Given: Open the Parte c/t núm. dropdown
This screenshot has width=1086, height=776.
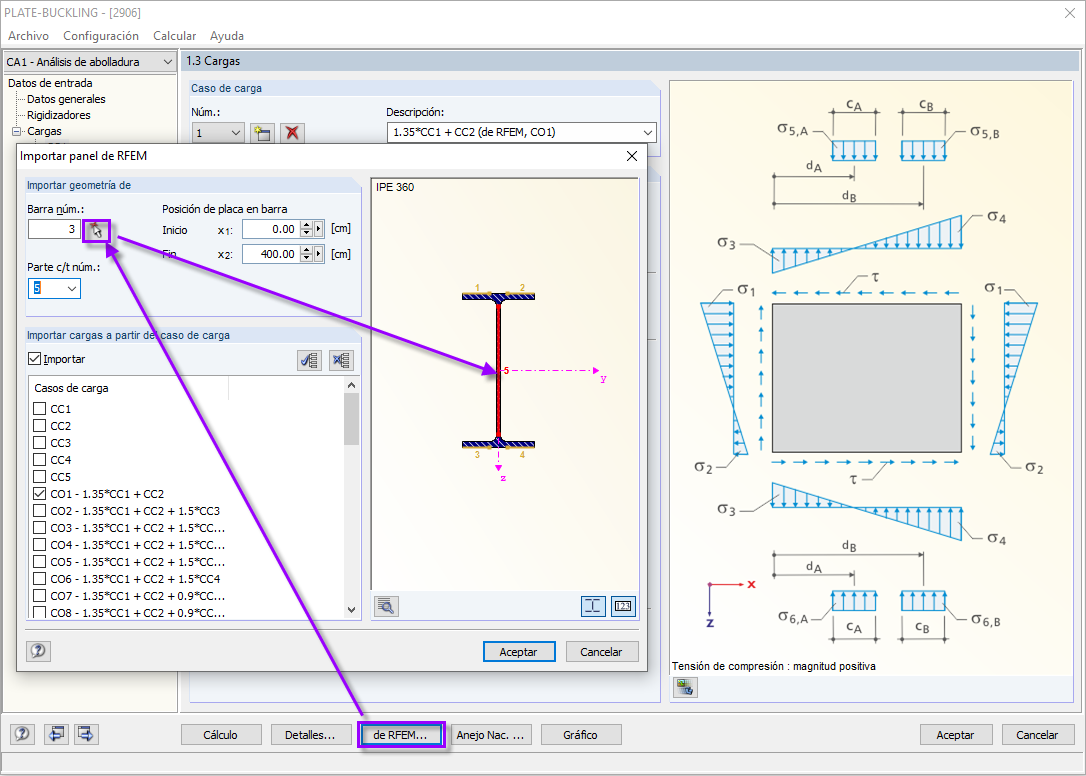Looking at the screenshot, I should [71, 288].
